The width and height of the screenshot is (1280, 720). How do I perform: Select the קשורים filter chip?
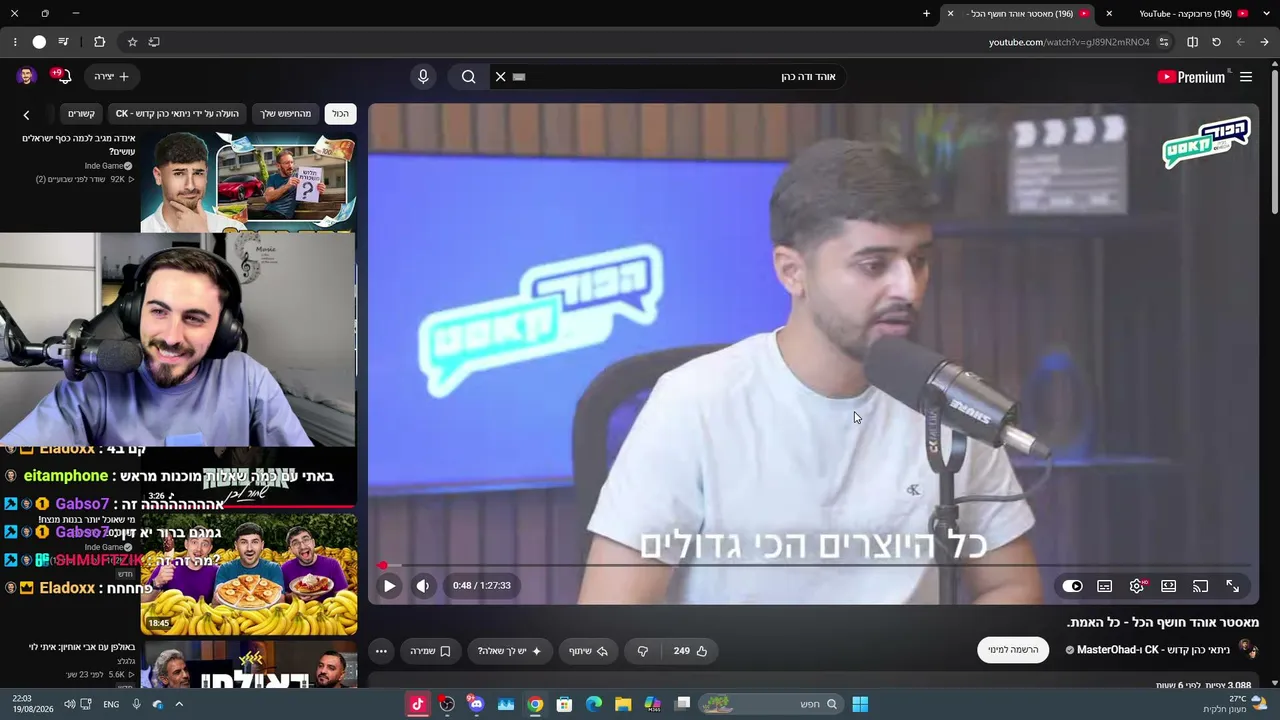81,114
